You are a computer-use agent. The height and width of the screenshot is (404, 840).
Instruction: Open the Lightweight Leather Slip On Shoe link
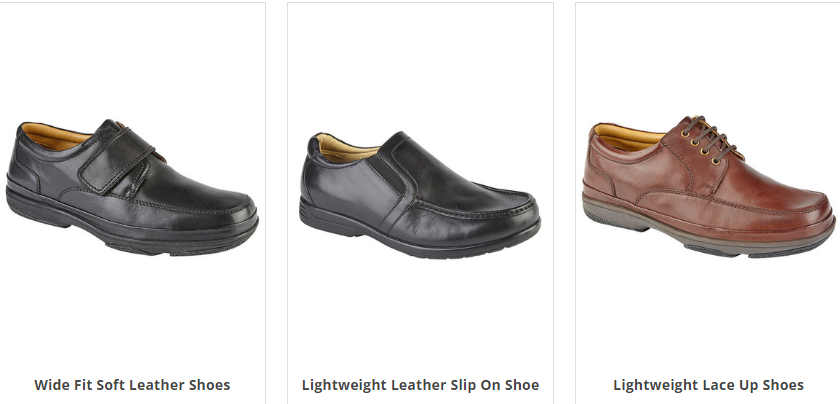tap(421, 385)
